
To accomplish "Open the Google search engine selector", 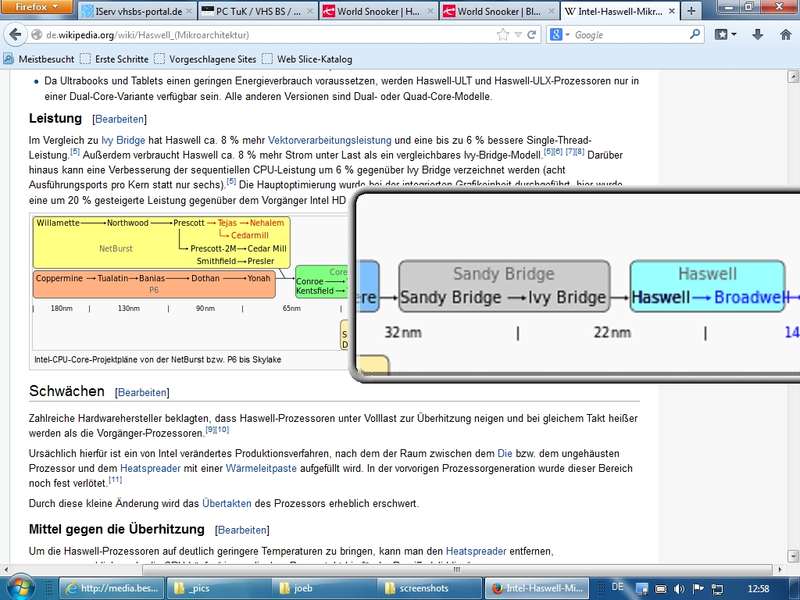I will pos(559,35).
